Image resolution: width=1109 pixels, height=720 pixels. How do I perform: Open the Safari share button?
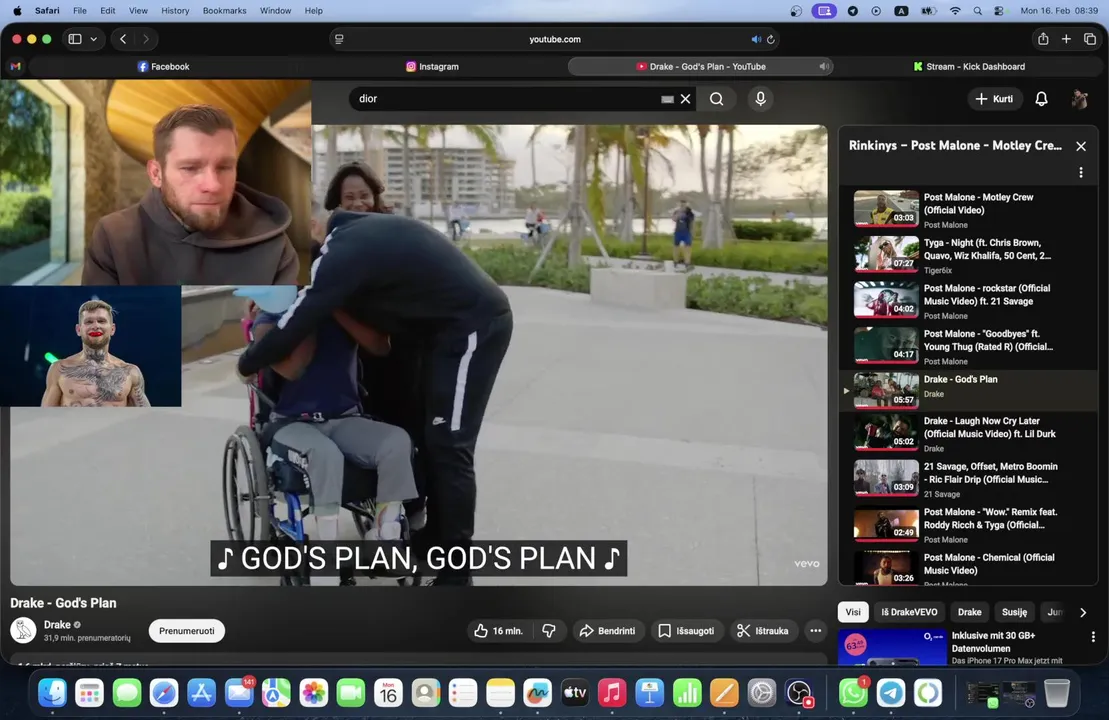pyautogui.click(x=1043, y=40)
